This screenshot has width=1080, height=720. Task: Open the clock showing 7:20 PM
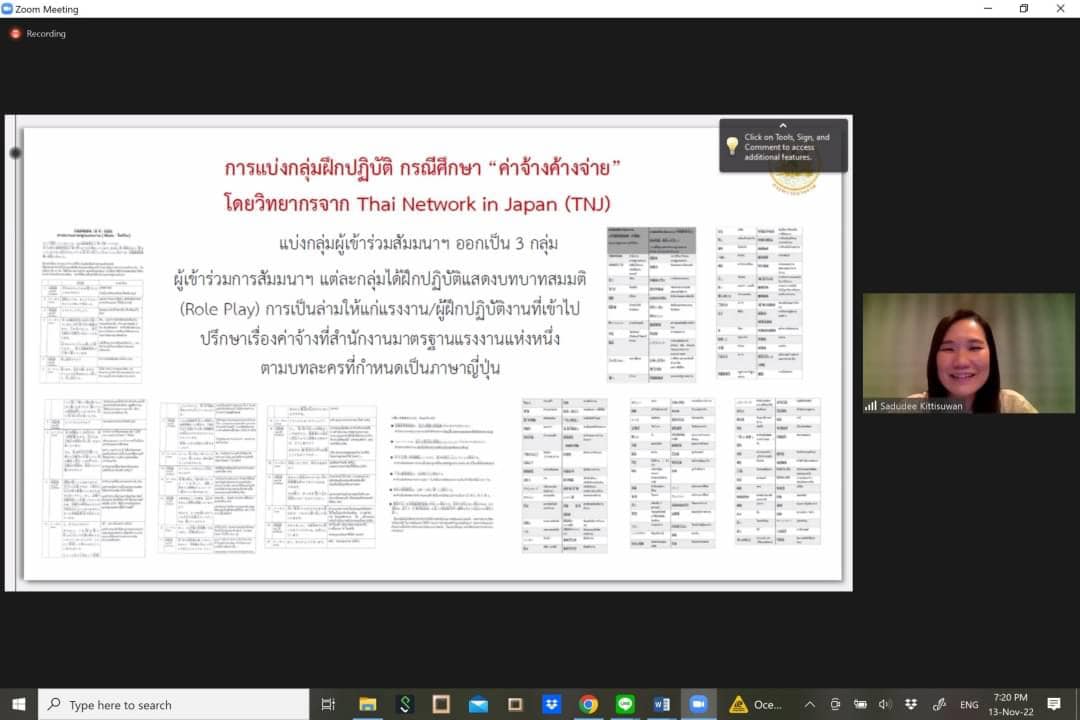pyautogui.click(x=1010, y=704)
